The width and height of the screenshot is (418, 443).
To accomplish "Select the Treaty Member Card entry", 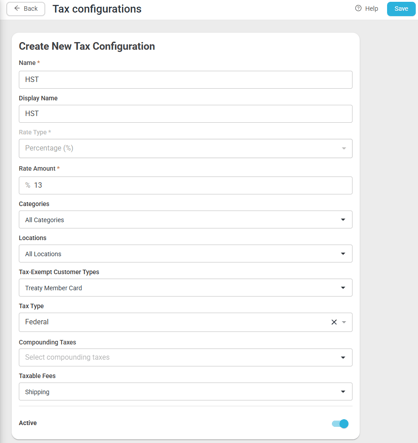I will click(54, 288).
